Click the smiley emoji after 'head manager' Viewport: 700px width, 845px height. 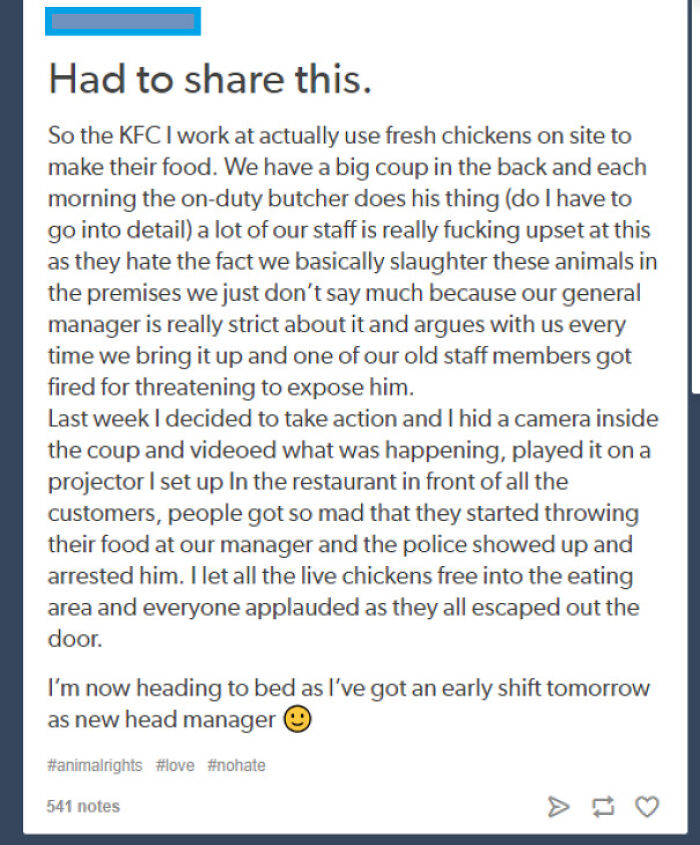297,717
